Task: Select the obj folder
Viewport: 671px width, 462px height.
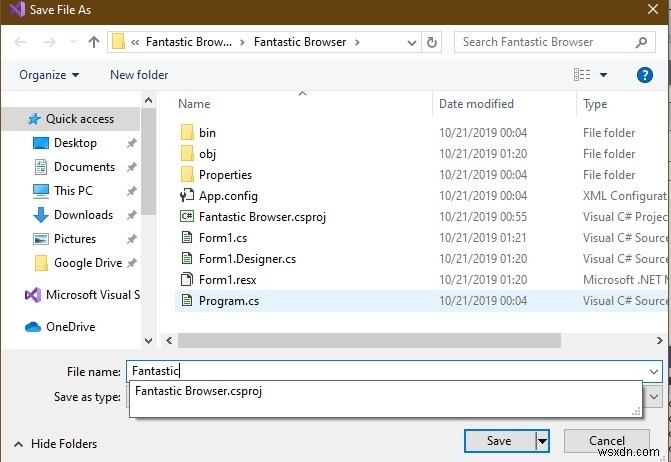Action: 207,154
